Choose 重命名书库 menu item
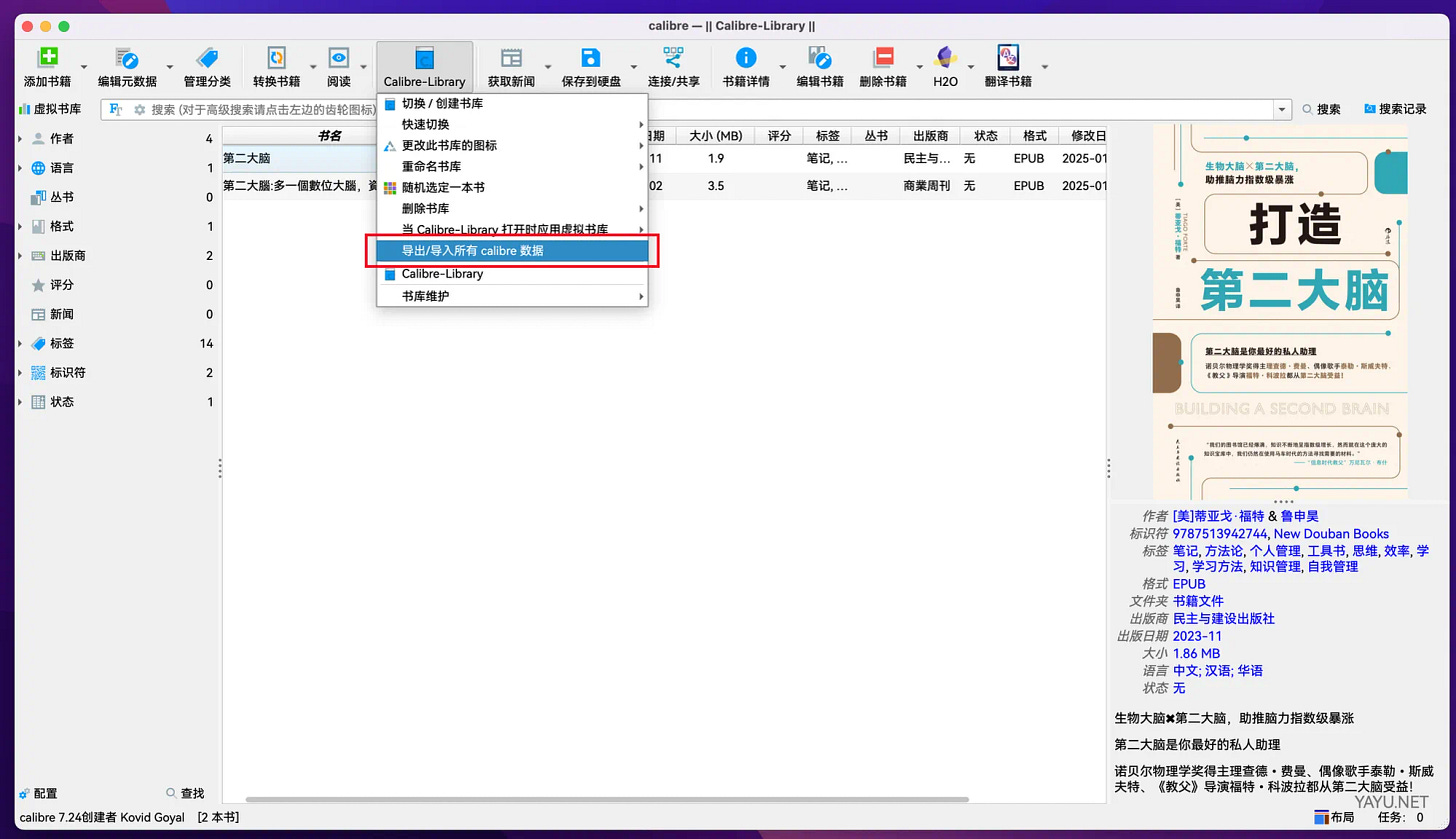This screenshot has width=1456, height=839. [512, 167]
